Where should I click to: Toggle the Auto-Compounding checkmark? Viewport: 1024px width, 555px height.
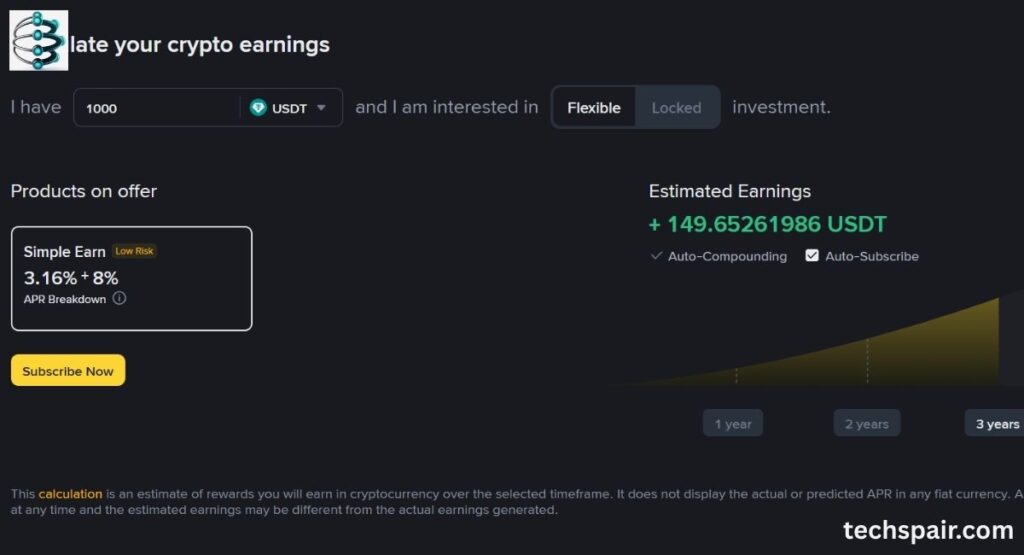point(656,256)
